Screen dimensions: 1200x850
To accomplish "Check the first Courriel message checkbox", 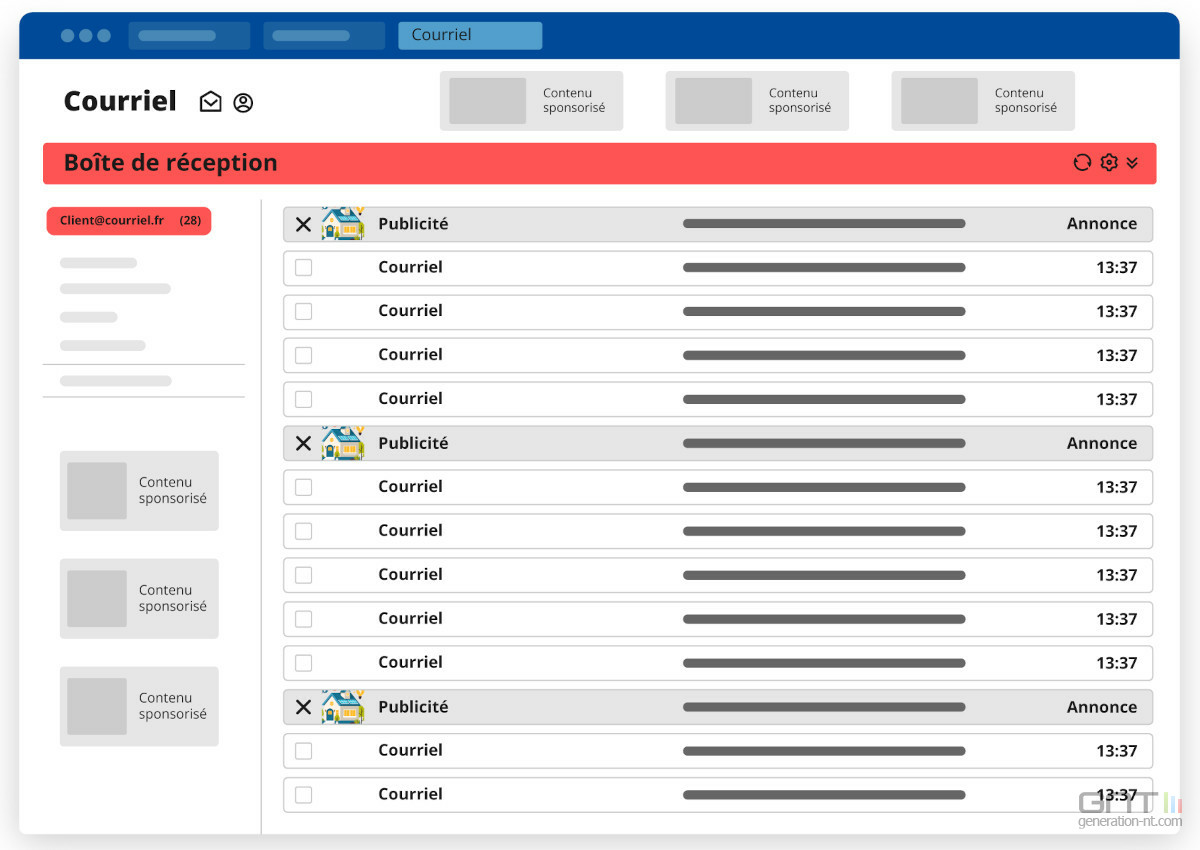I will click(304, 268).
